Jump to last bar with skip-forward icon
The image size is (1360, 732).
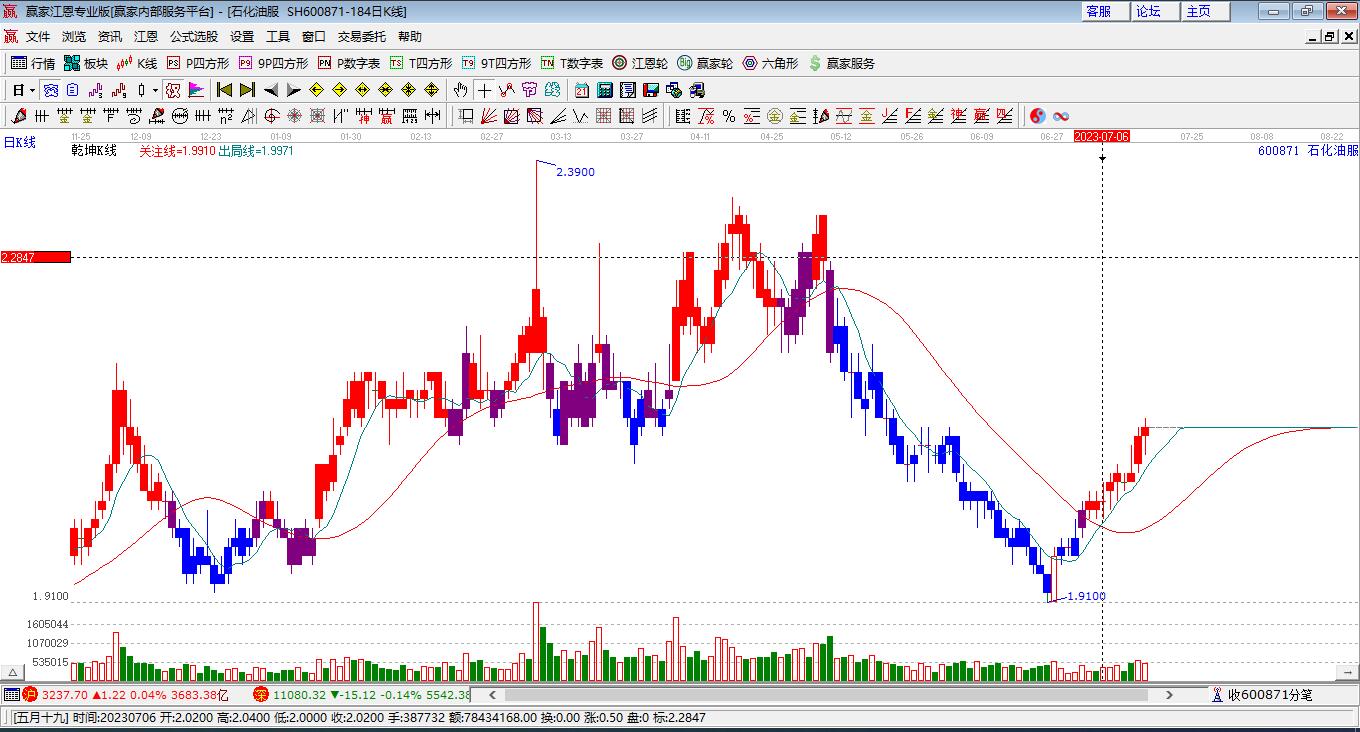tap(248, 90)
